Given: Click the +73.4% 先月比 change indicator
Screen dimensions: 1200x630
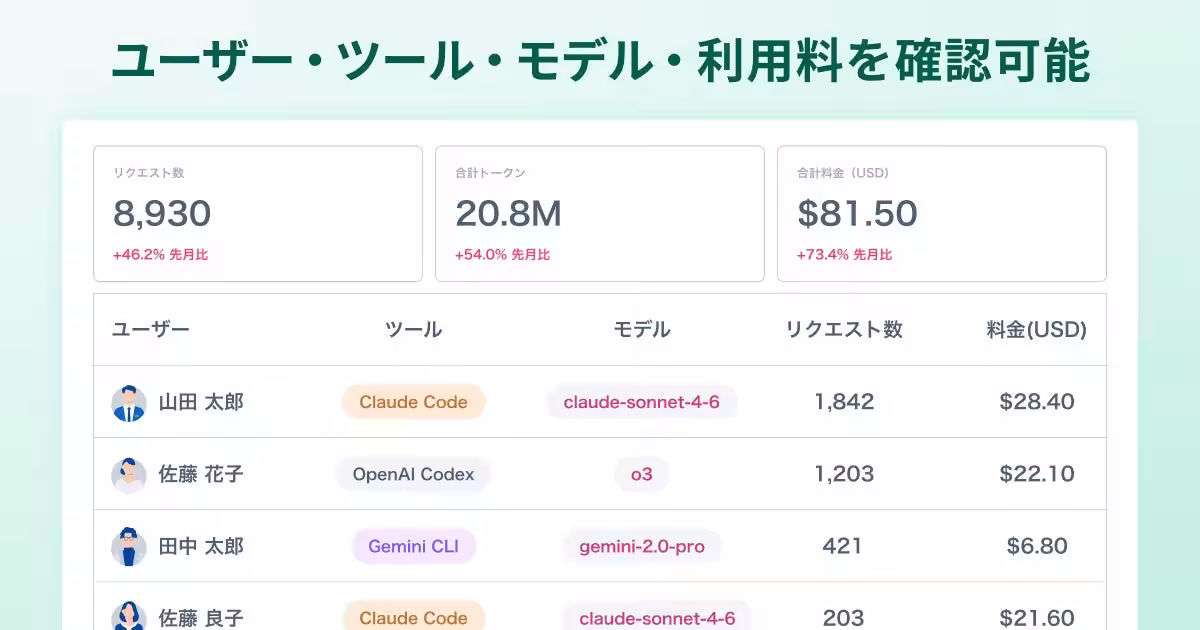Looking at the screenshot, I should (x=844, y=255).
